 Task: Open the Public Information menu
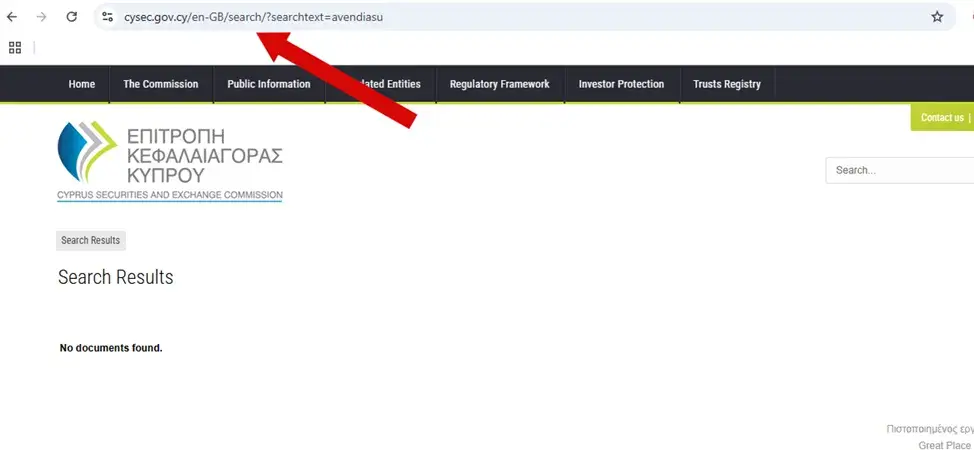[268, 84]
